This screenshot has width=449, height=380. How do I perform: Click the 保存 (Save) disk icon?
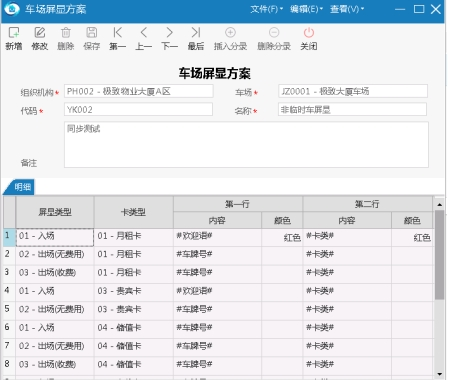click(92, 33)
